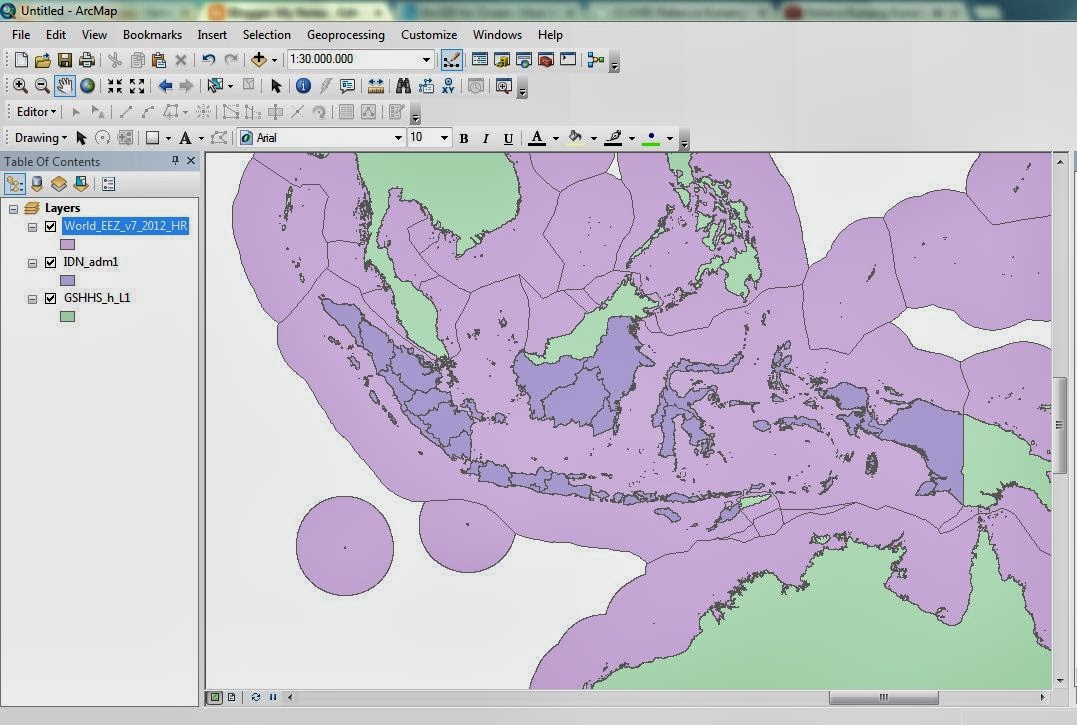Open the Find binoculars tool
The height and width of the screenshot is (725, 1077).
403,86
